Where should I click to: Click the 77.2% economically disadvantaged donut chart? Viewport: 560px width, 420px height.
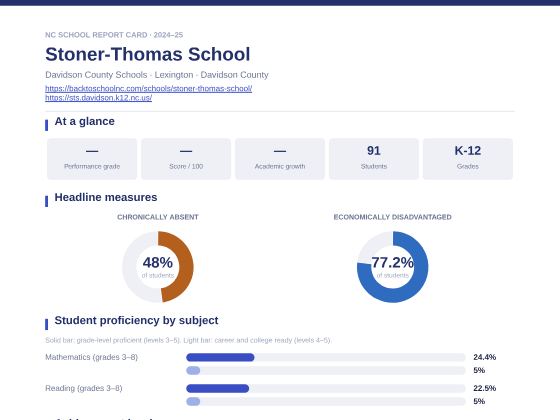pos(392,267)
